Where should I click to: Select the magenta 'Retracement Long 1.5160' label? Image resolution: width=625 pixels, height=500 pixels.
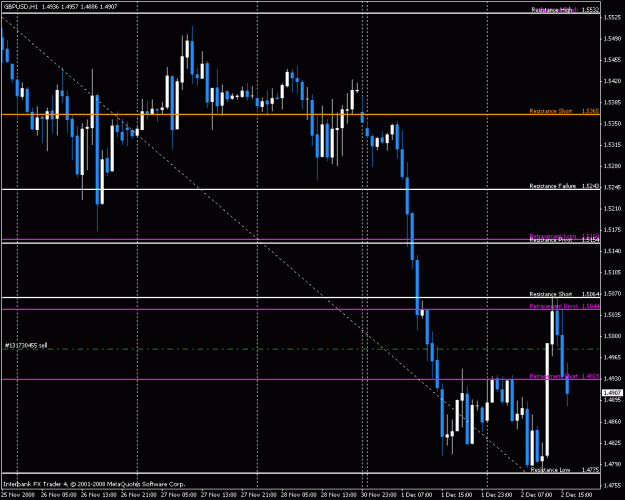pos(564,236)
